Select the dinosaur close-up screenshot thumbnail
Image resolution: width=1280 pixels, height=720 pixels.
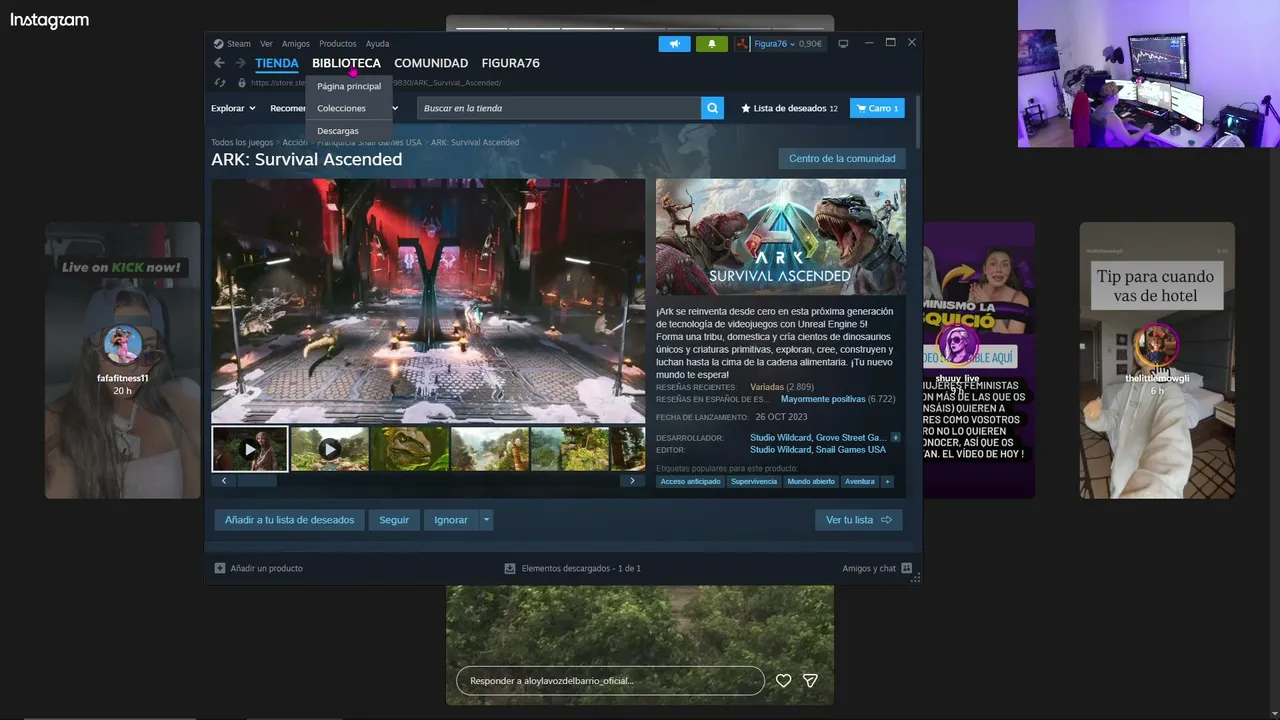[410, 449]
